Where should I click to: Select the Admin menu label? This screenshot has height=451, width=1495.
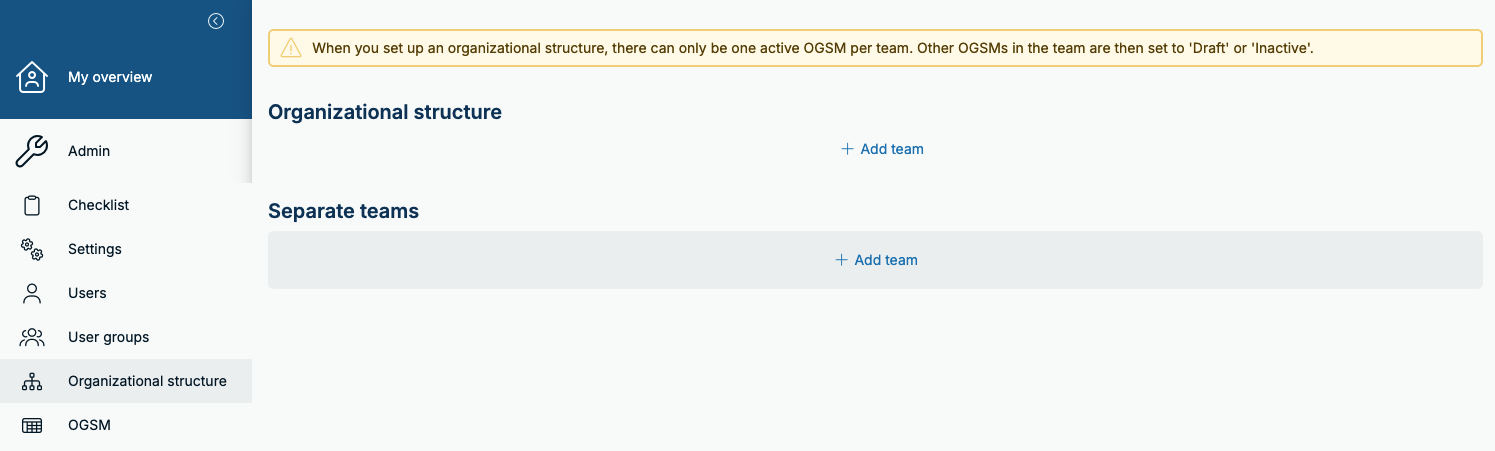click(x=89, y=151)
